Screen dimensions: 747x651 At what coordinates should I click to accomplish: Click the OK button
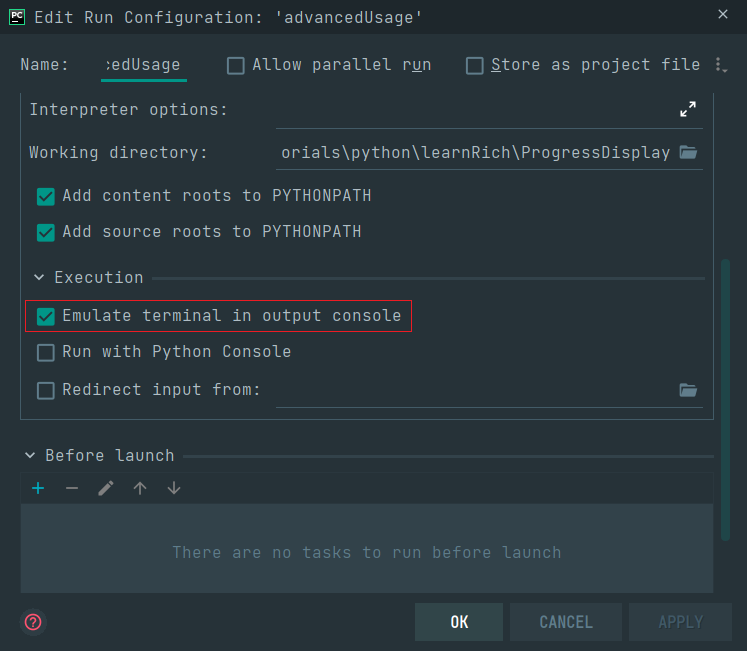pos(459,622)
